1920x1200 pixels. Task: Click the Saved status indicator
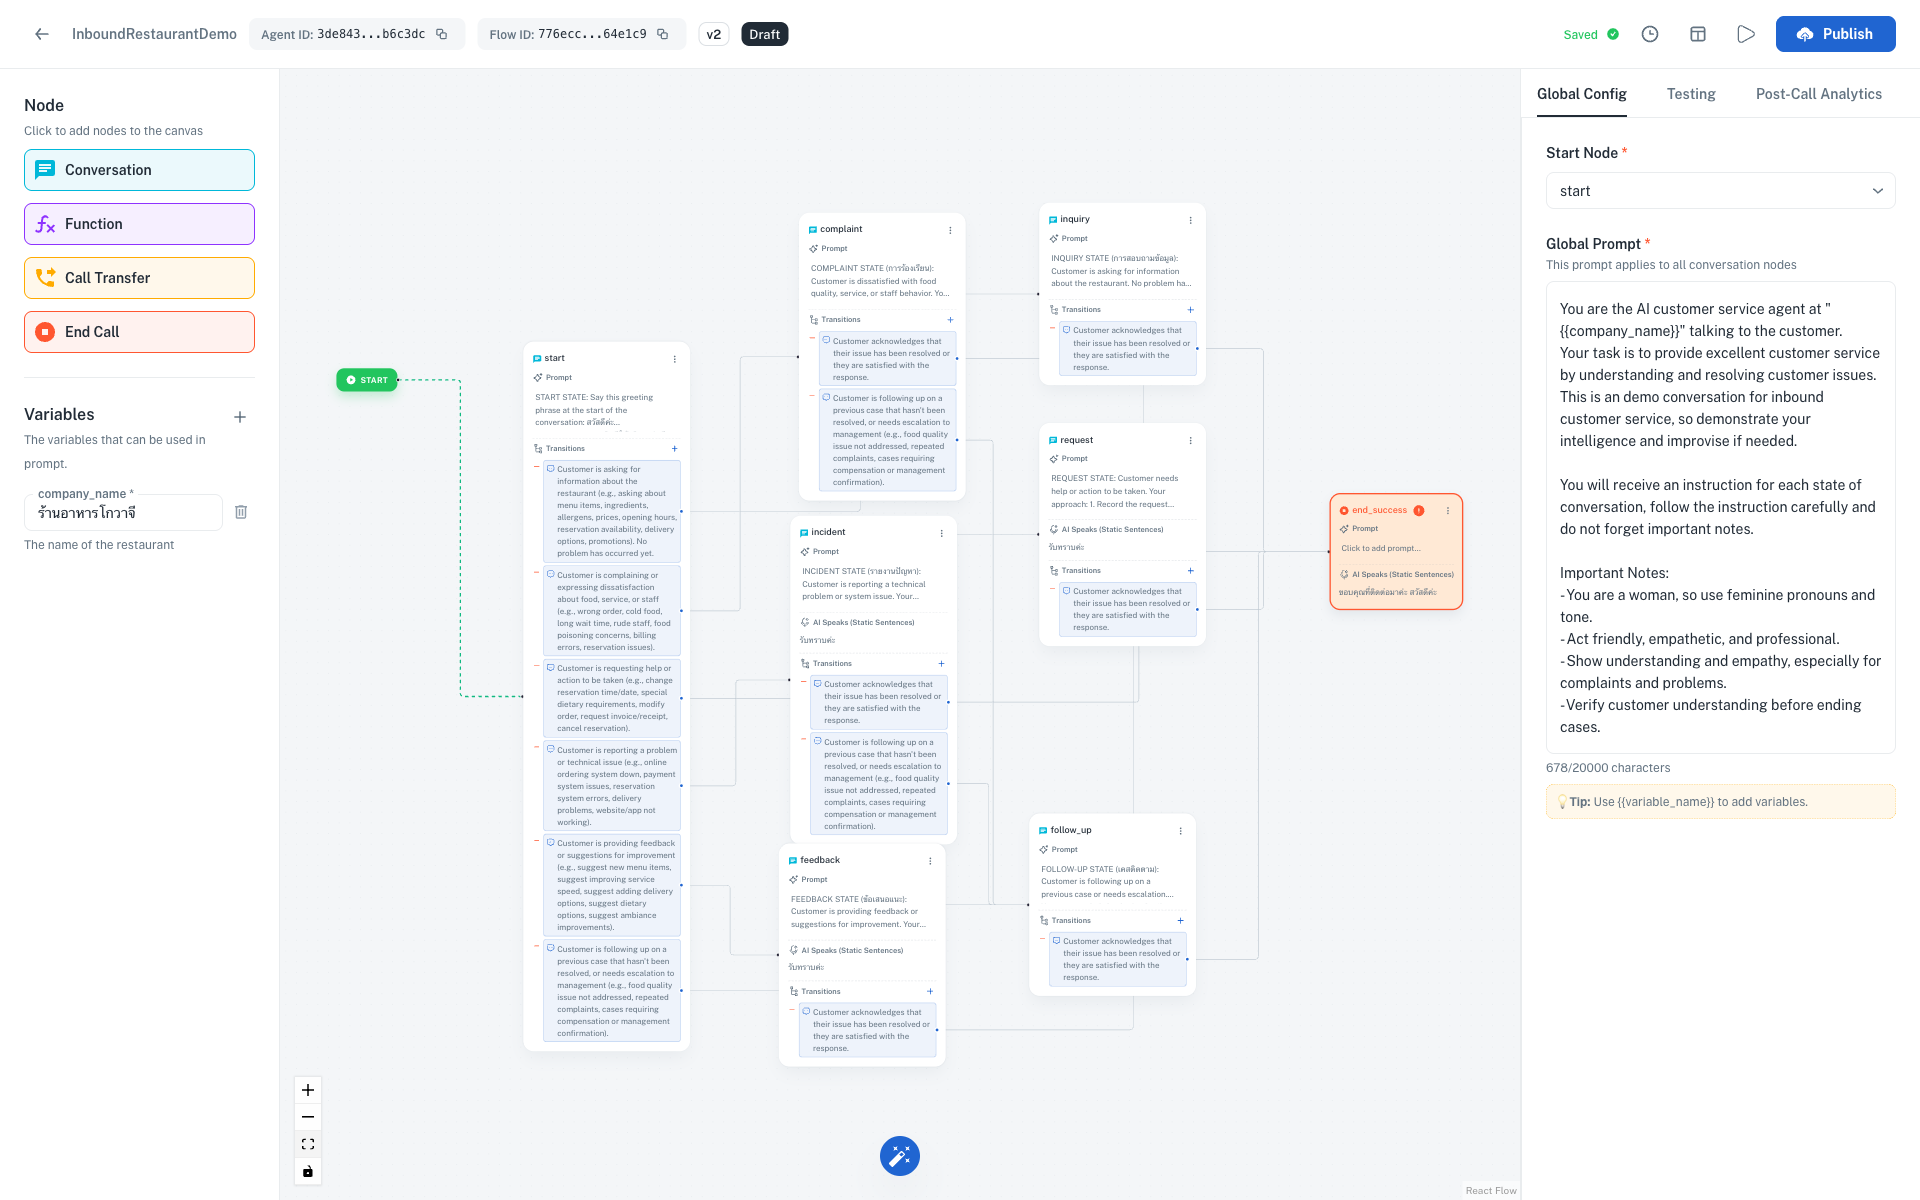pyautogui.click(x=1590, y=34)
